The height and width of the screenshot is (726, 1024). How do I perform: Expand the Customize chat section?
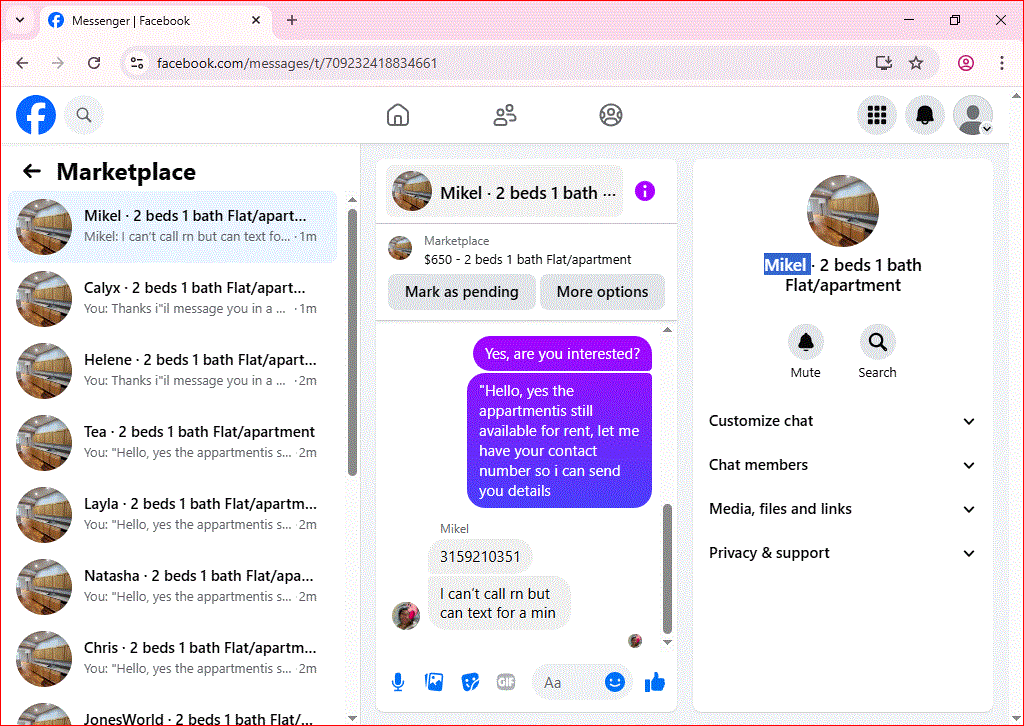point(842,421)
